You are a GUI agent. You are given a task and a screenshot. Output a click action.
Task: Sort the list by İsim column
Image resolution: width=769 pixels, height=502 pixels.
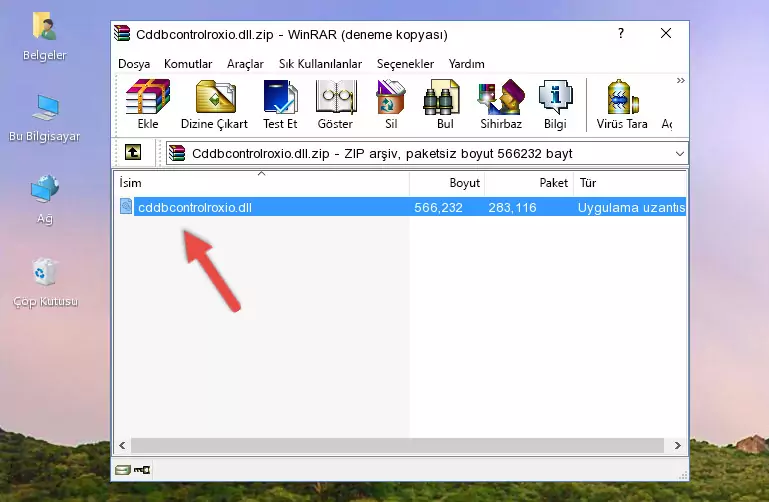pyautogui.click(x=262, y=183)
